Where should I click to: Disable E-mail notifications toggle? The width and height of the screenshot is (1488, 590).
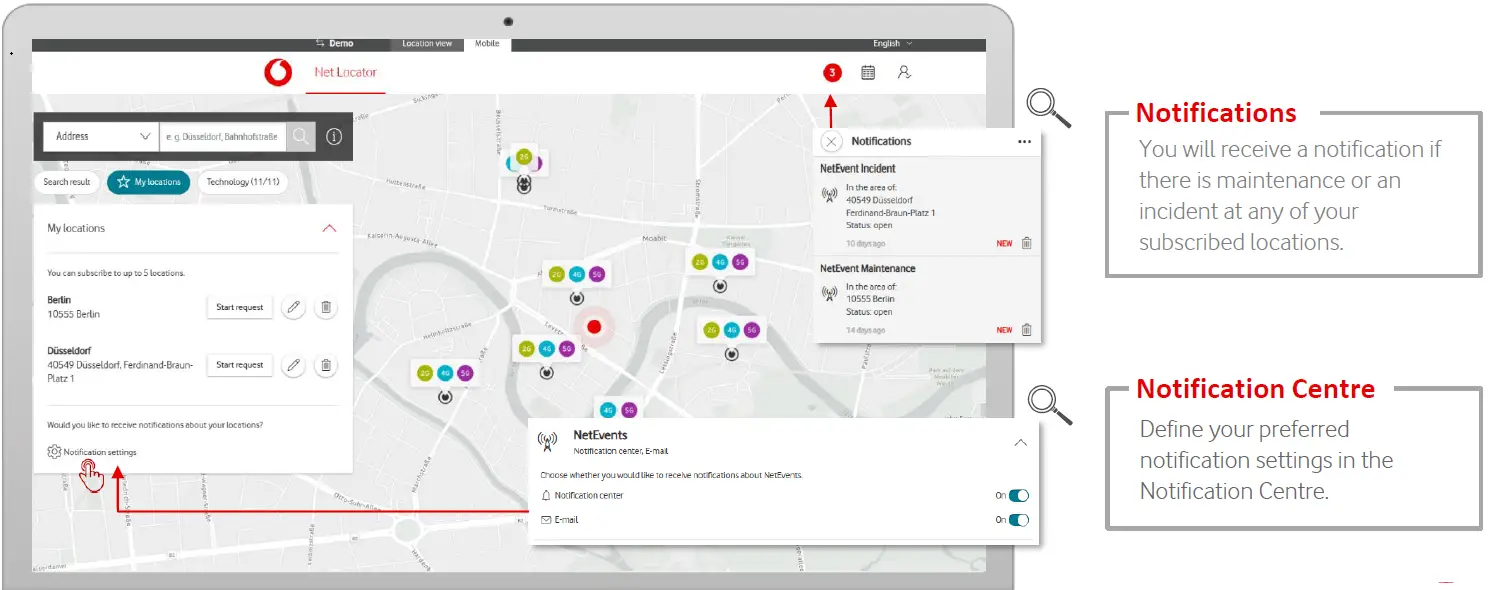[1018, 520]
